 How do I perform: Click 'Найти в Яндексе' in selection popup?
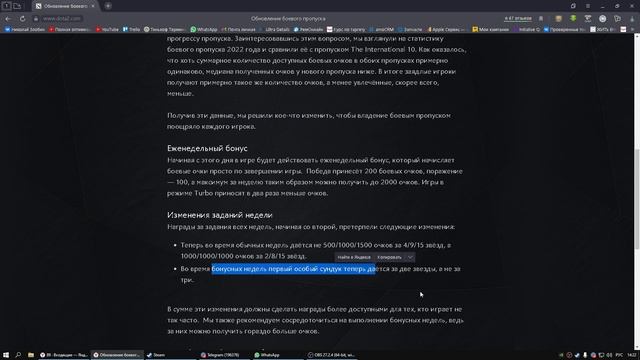354,257
